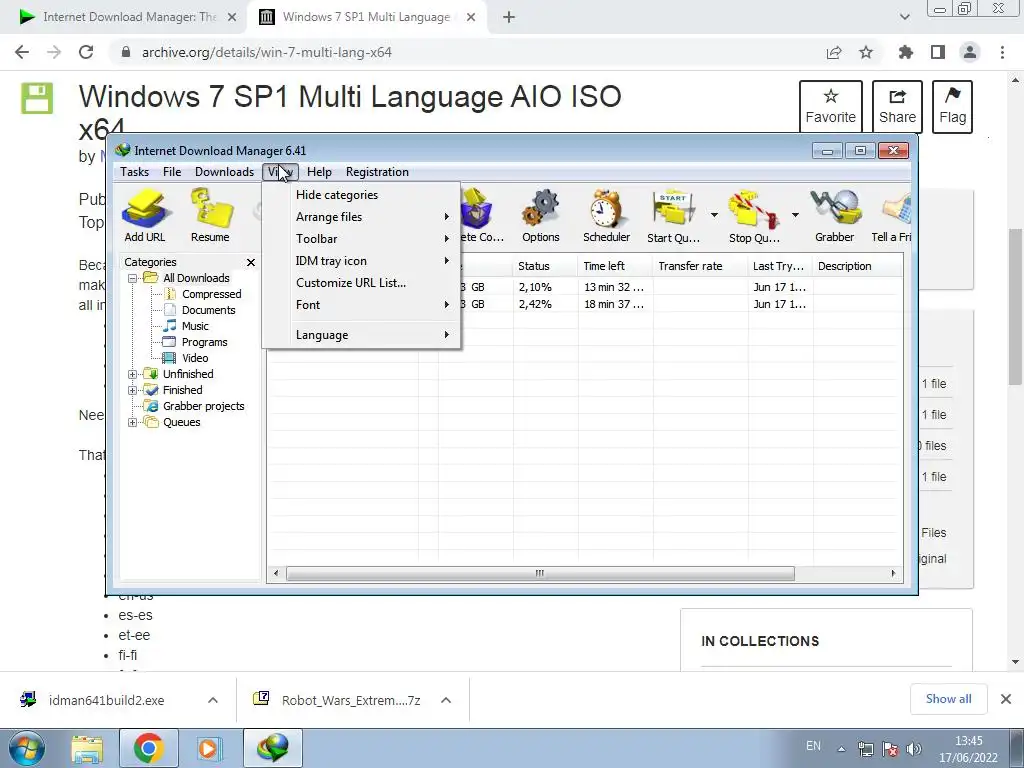
Task: Open Windows Explorer from the taskbar
Action: 88,748
